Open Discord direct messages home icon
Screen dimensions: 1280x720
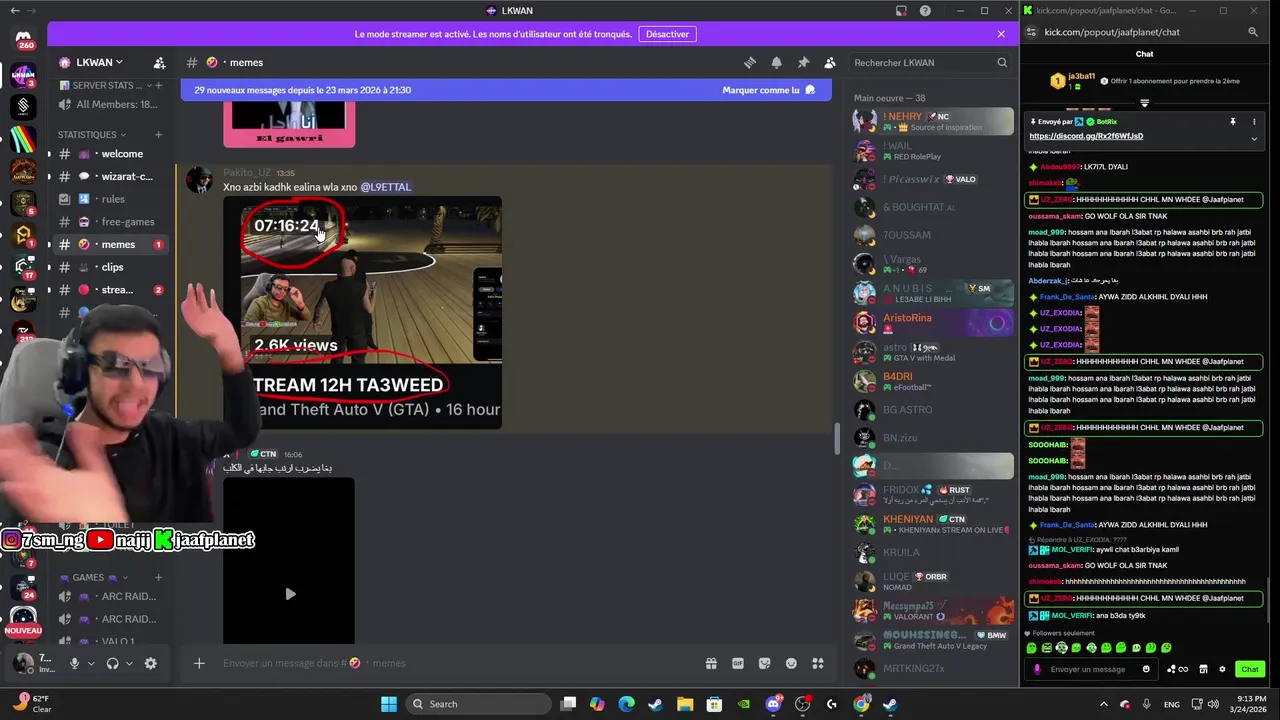point(24,39)
